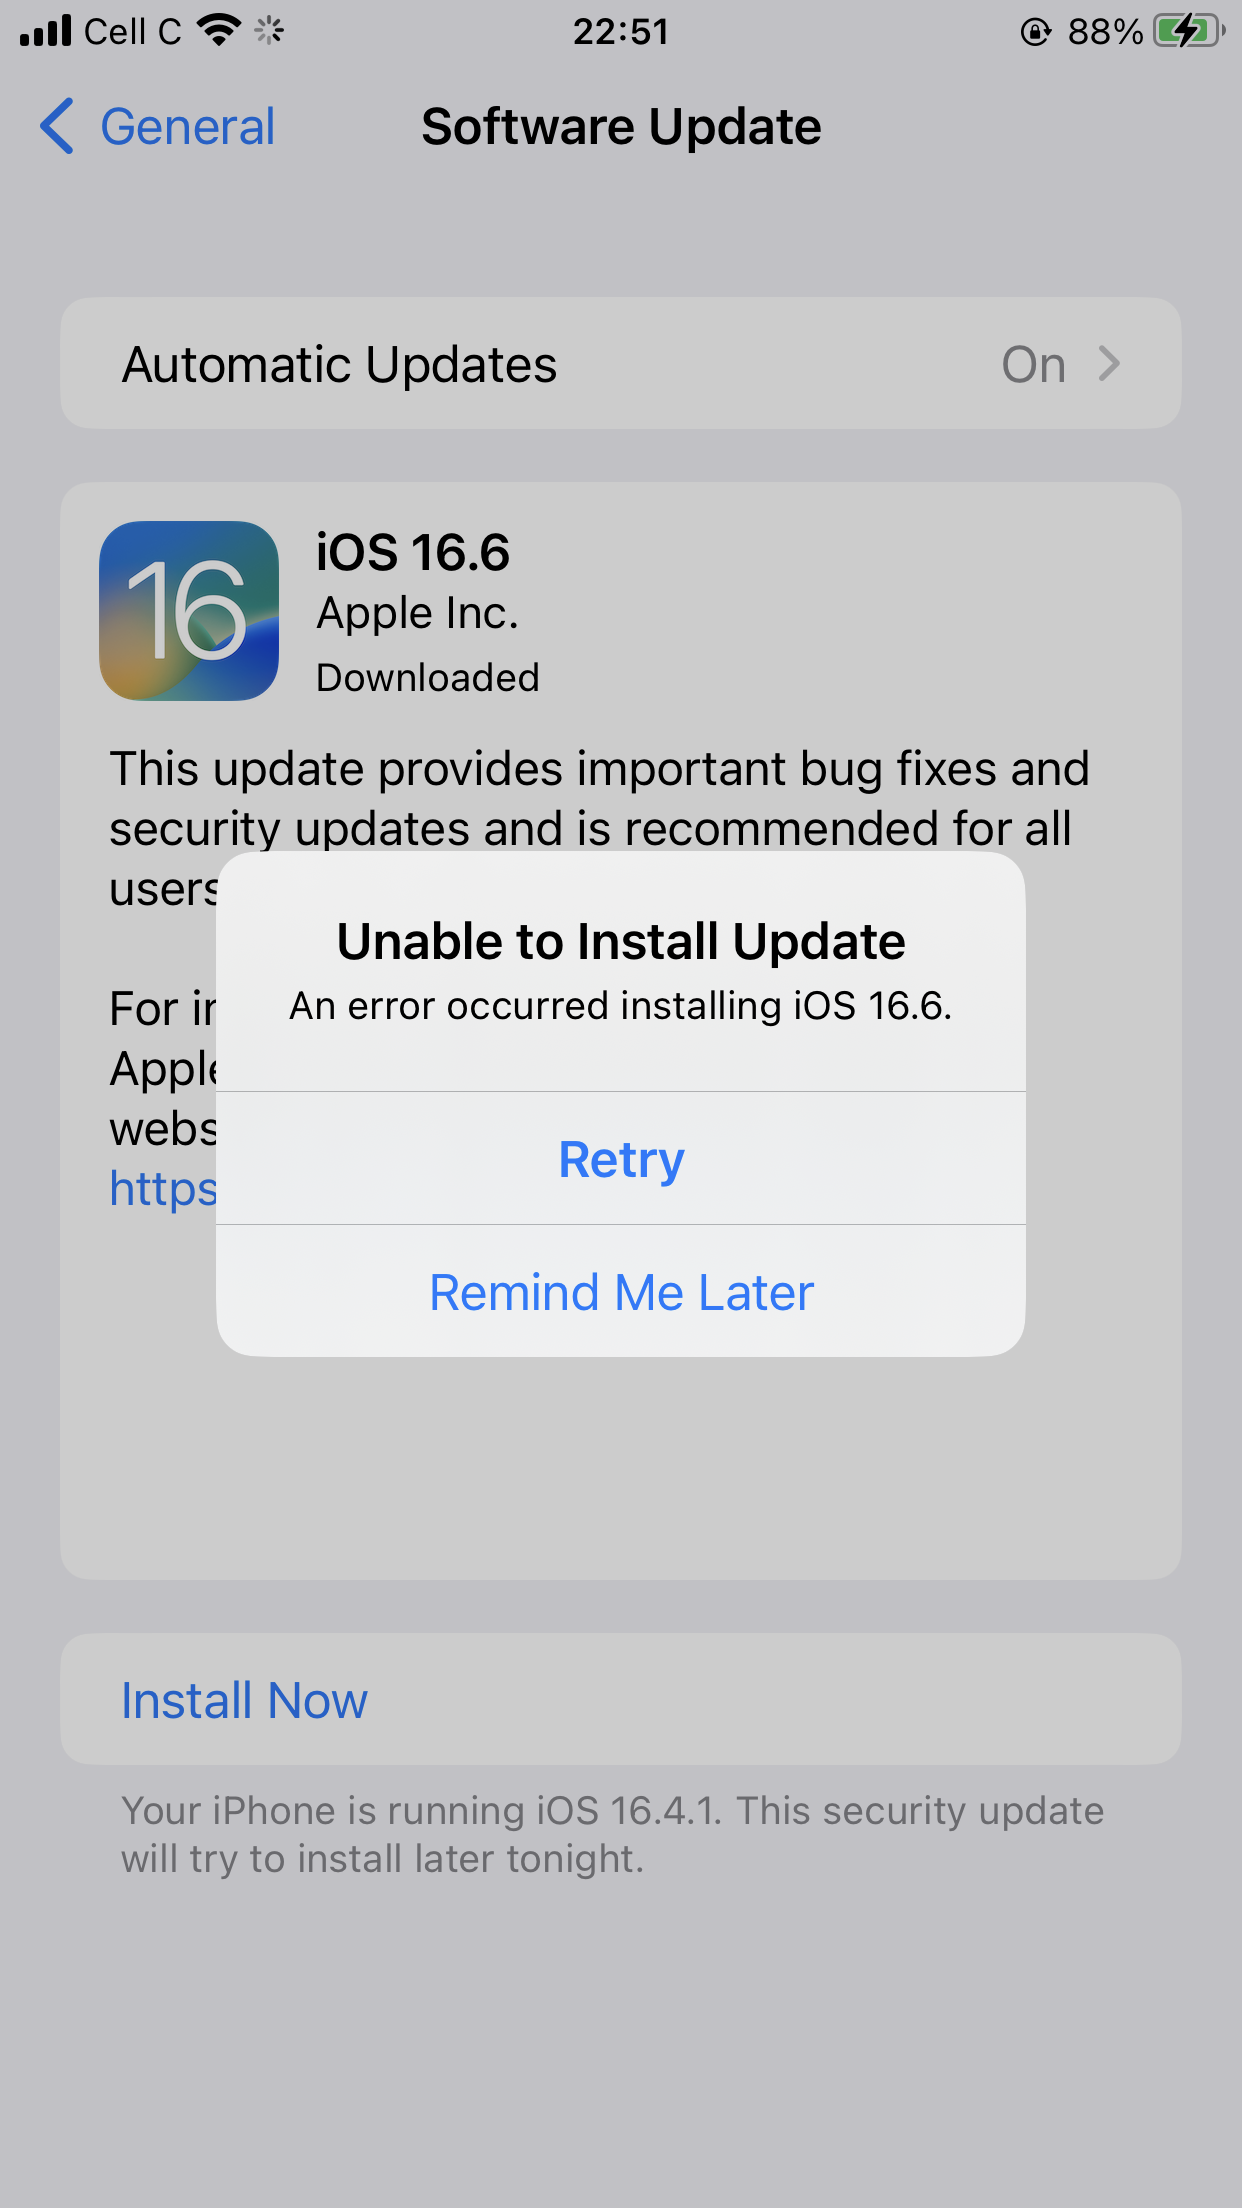Tap the Software Update title
The image size is (1242, 2208).
(621, 127)
